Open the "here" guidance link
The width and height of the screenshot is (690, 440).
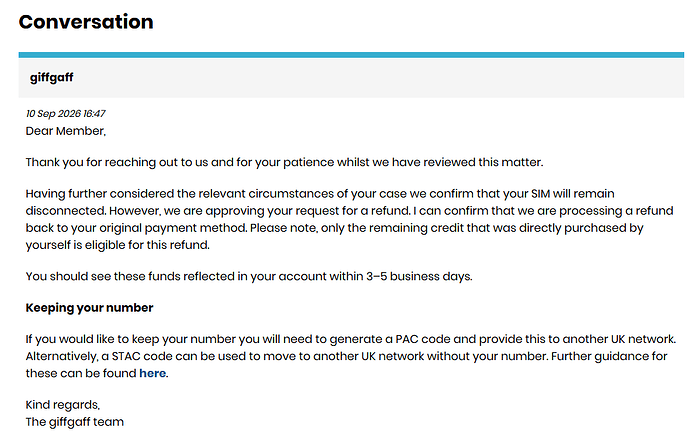coord(153,373)
